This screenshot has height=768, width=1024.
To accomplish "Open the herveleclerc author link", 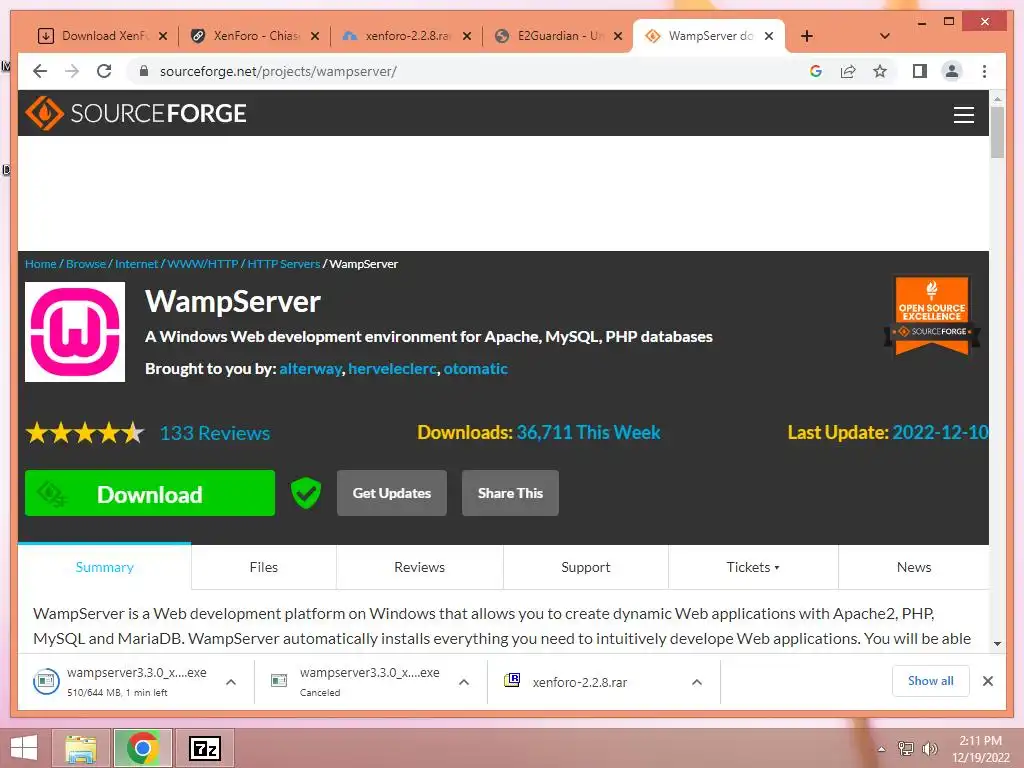I will (392, 369).
